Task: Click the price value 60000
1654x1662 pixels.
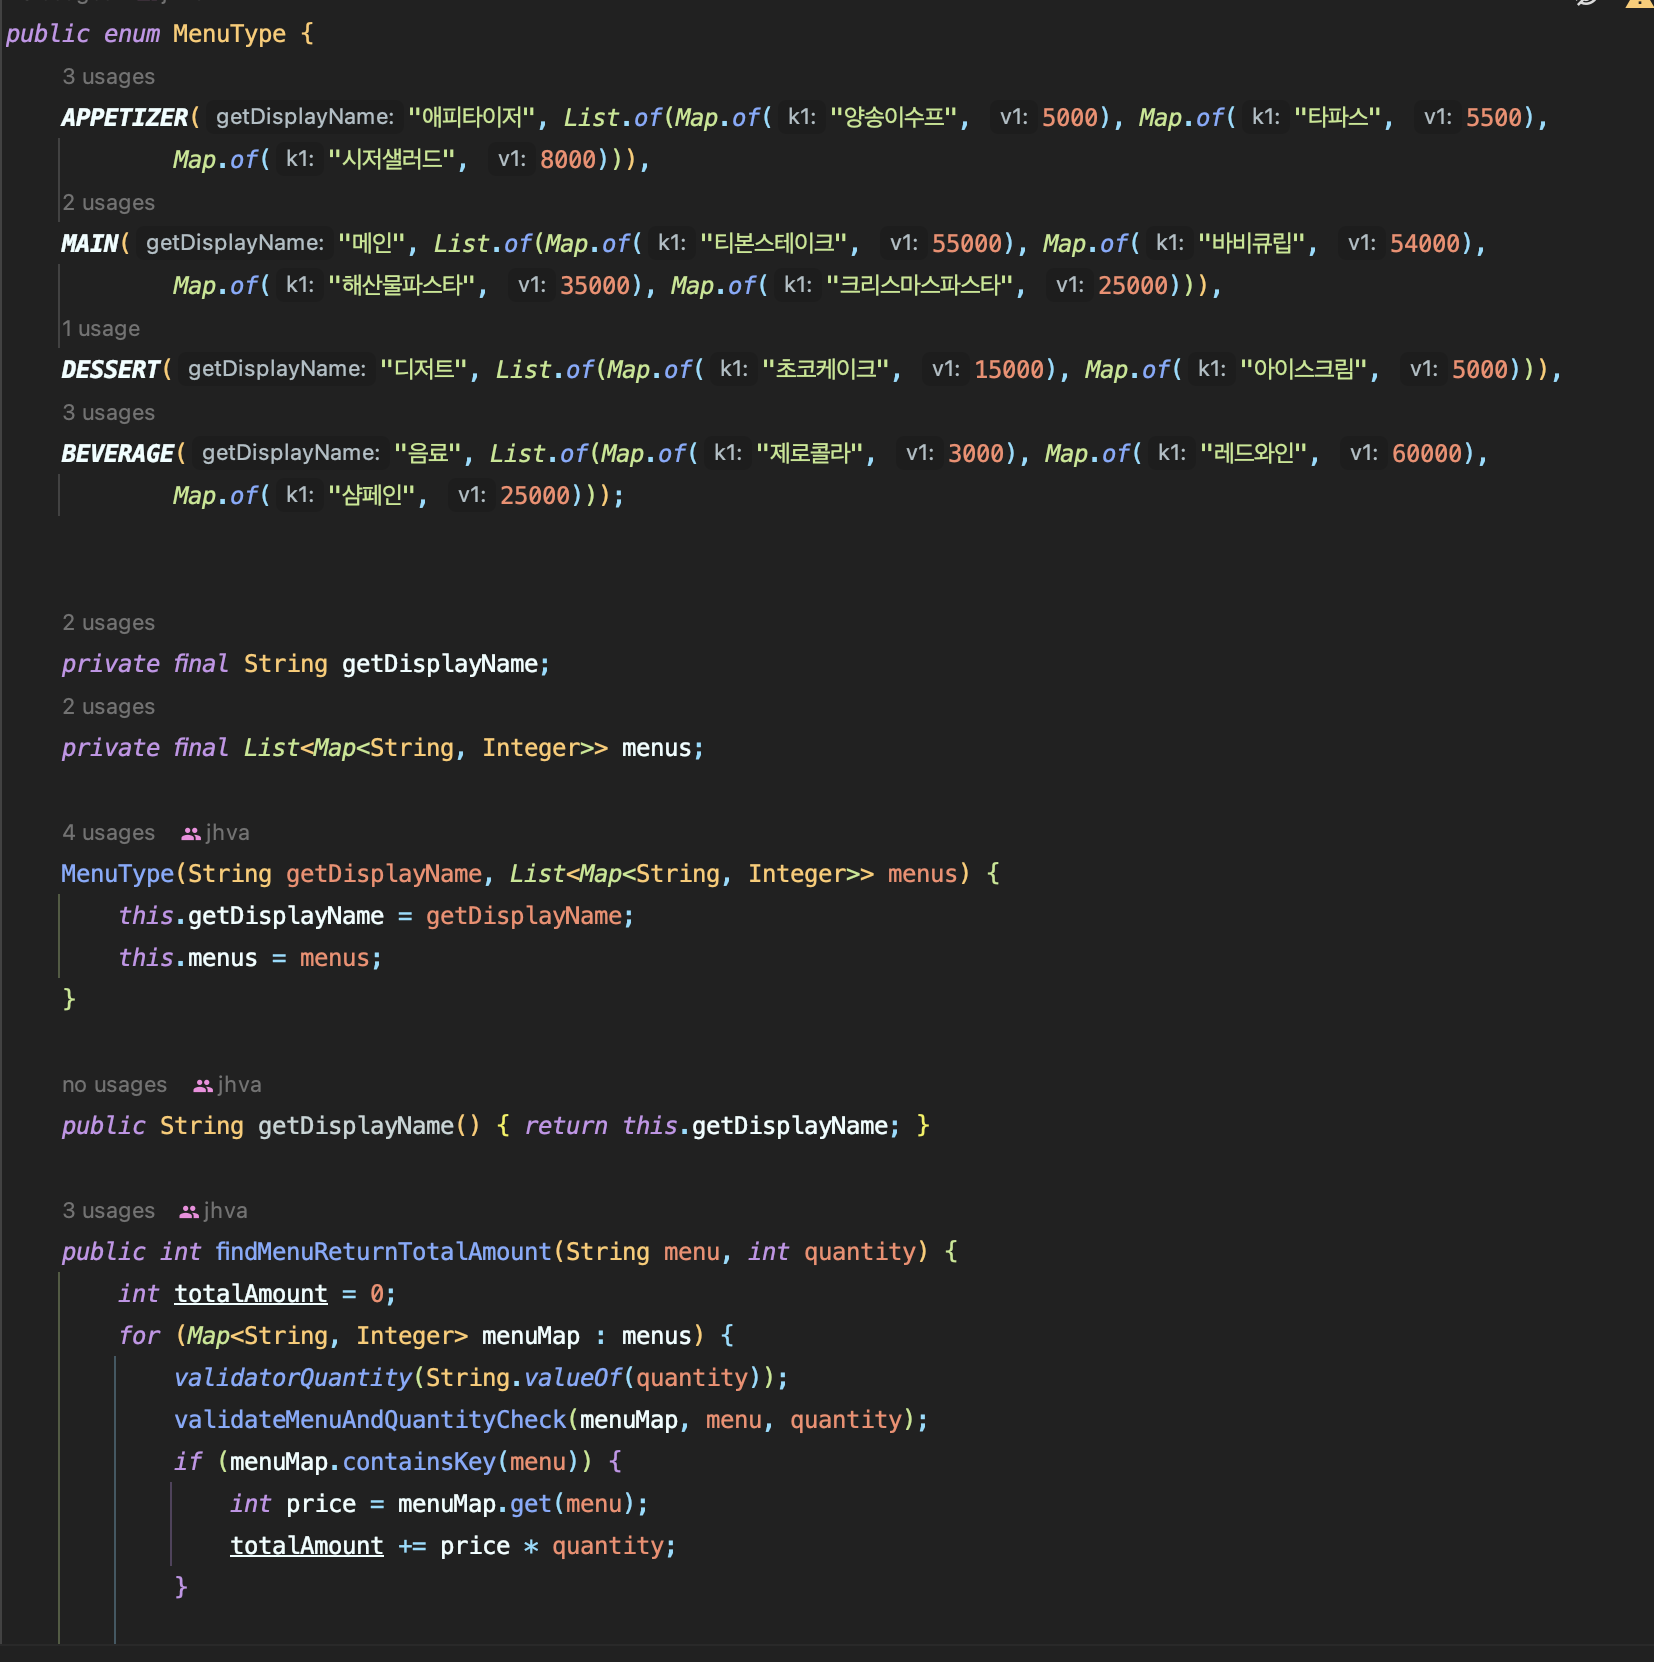Action: pos(1427,454)
